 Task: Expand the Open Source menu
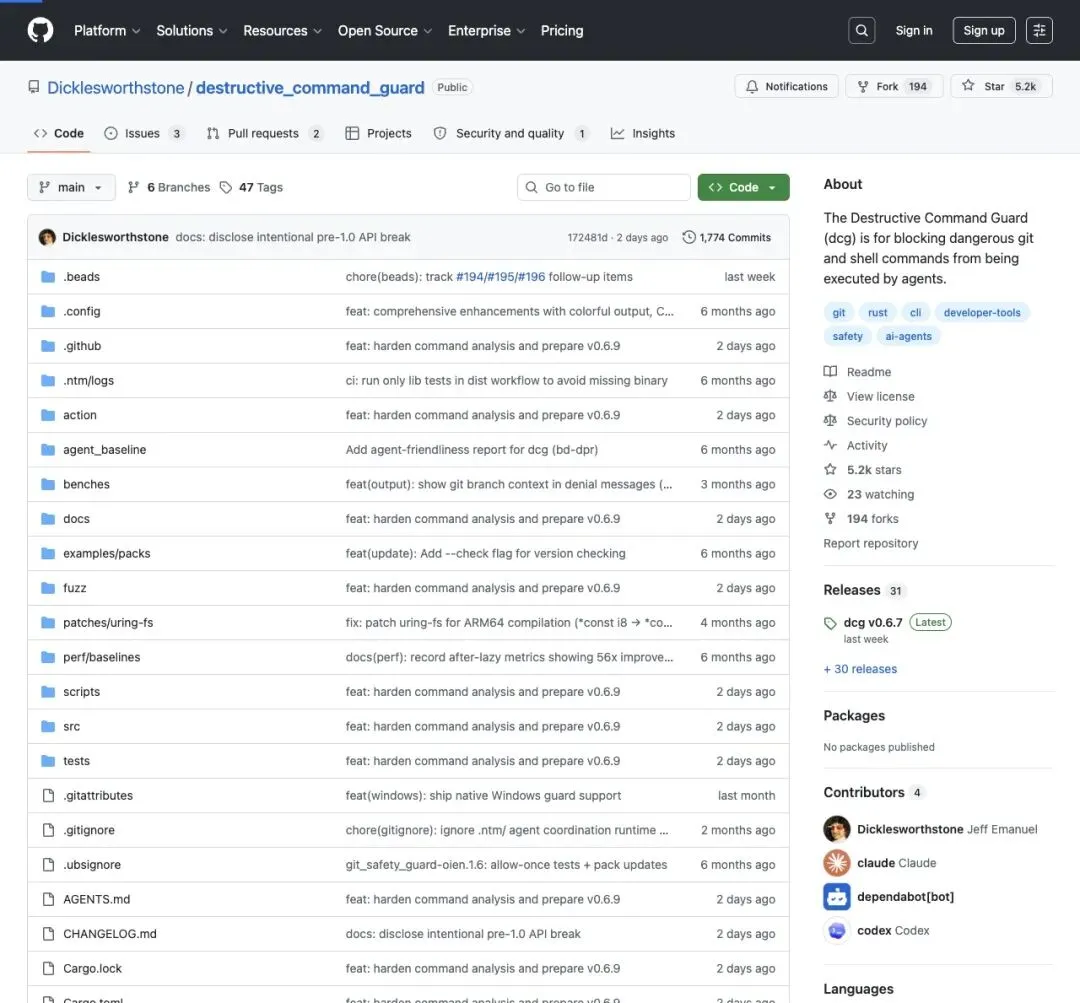coord(384,30)
